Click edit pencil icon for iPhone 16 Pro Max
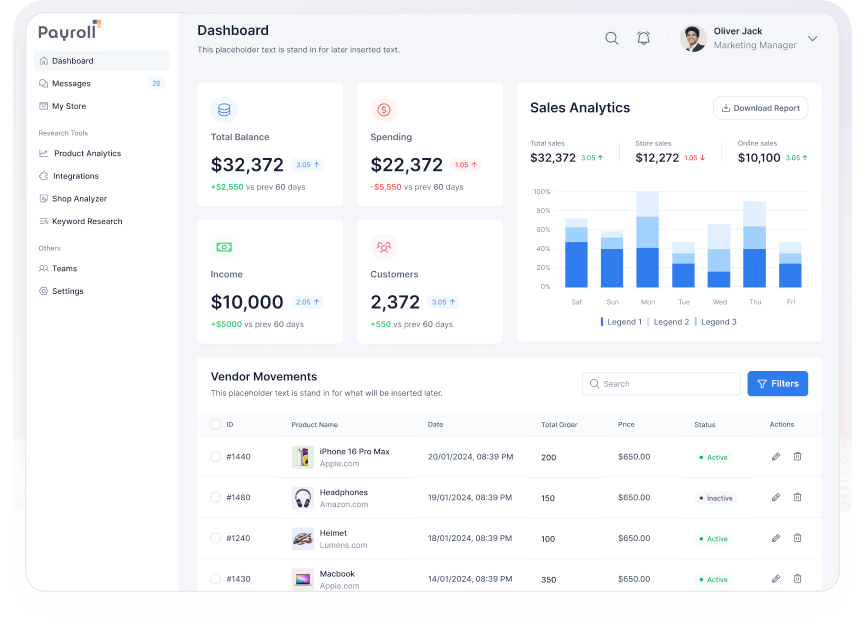The width and height of the screenshot is (865, 631). click(x=776, y=457)
